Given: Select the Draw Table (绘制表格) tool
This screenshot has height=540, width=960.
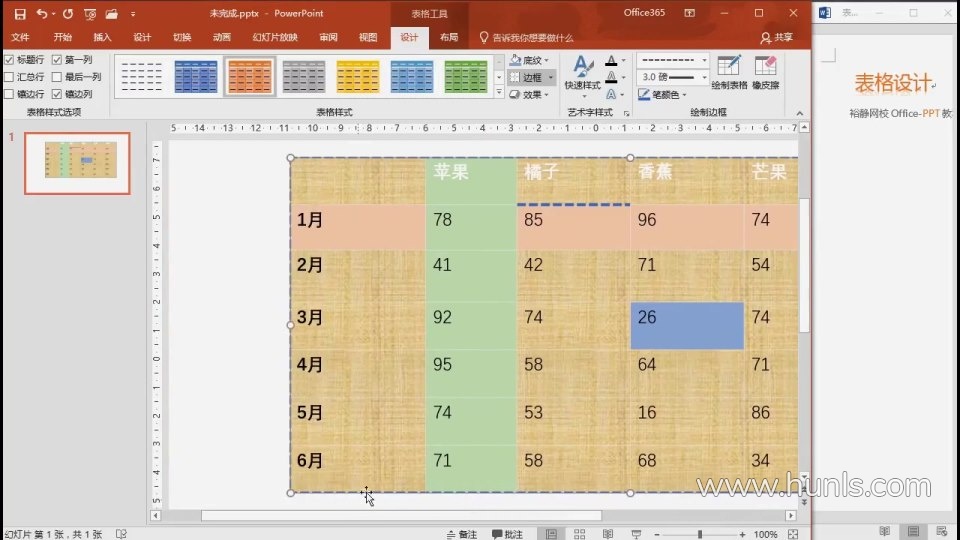Looking at the screenshot, I should pyautogui.click(x=729, y=72).
